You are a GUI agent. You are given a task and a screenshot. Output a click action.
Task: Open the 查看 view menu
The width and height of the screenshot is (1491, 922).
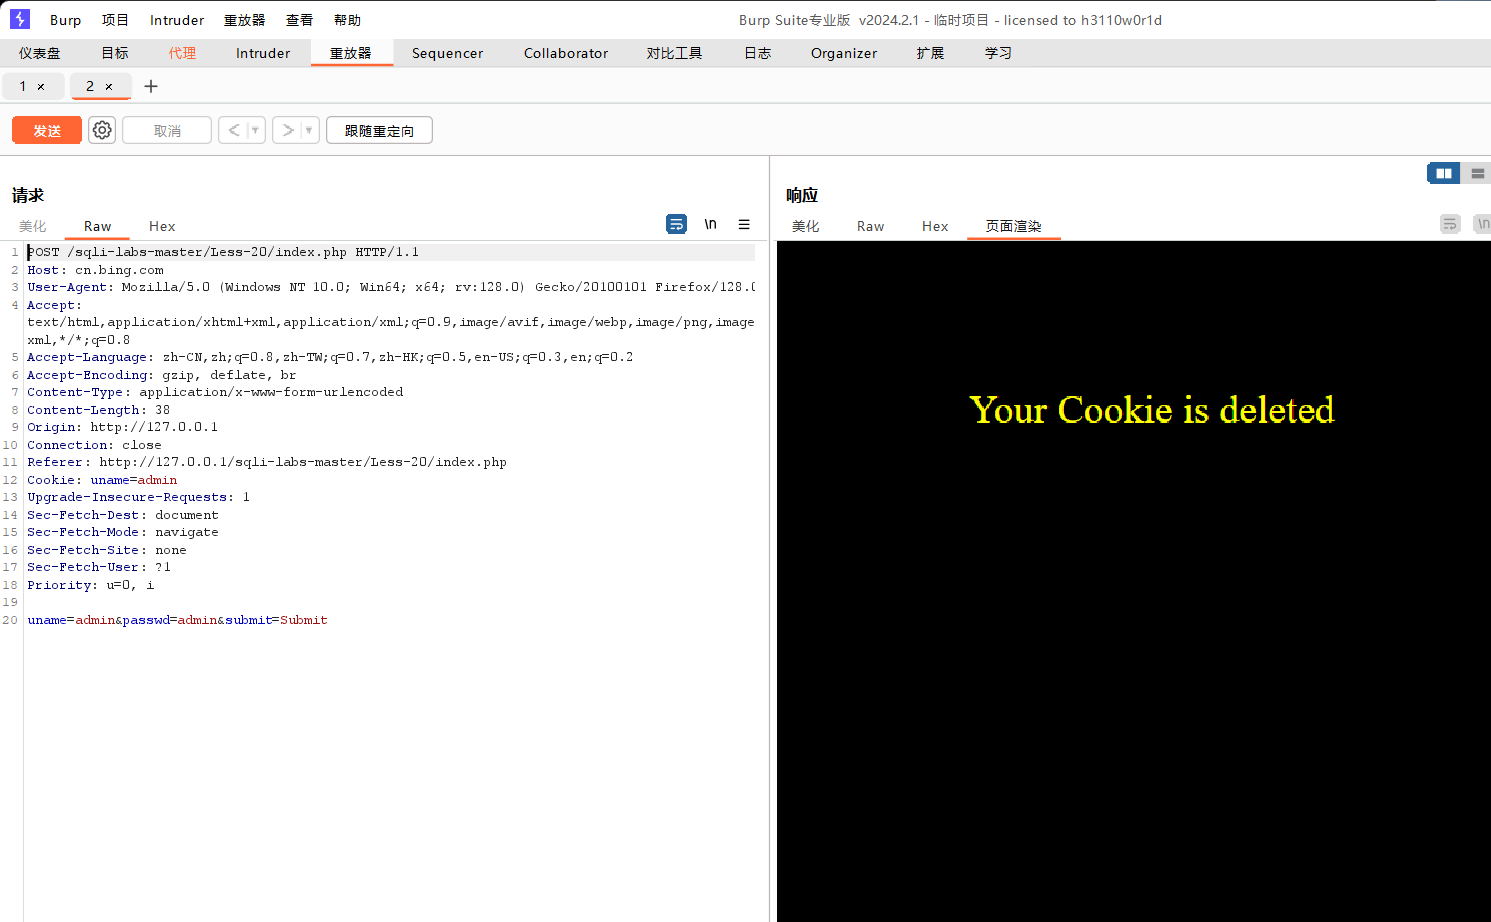coord(299,20)
